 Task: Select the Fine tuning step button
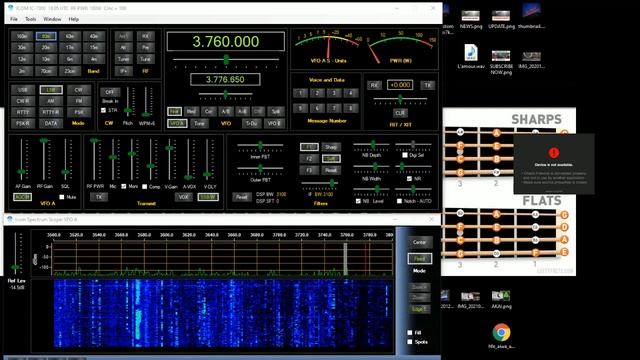pos(174,111)
